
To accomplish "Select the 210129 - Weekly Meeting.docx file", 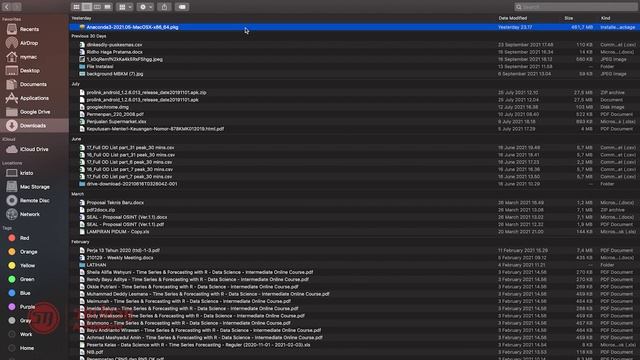I will [354, 258].
